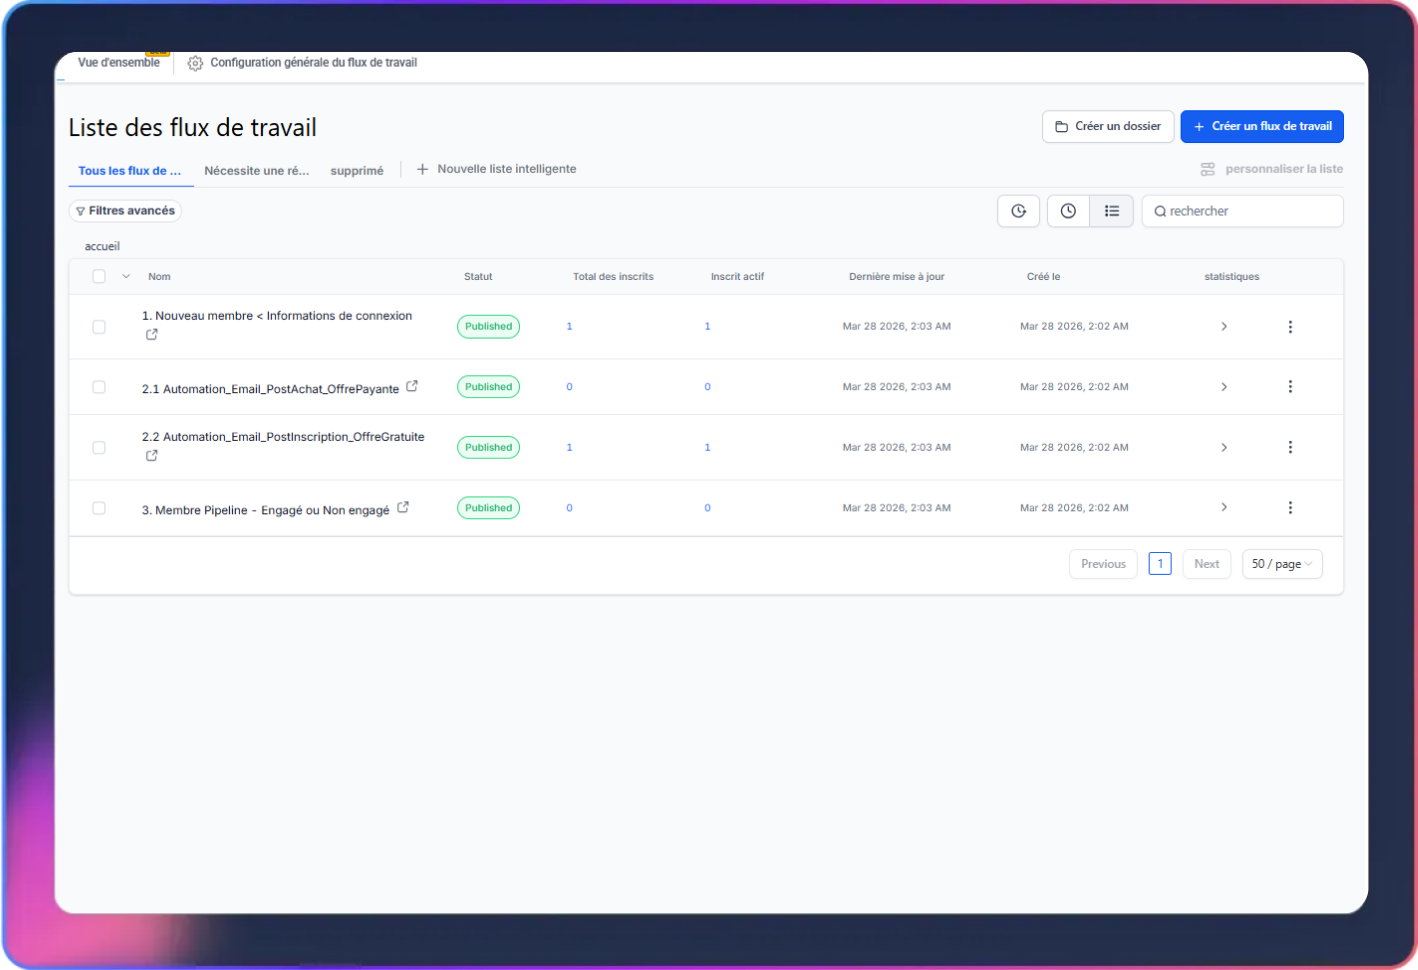
Task: Click the three-dot menu for Nouveau membre row
Action: [1290, 327]
